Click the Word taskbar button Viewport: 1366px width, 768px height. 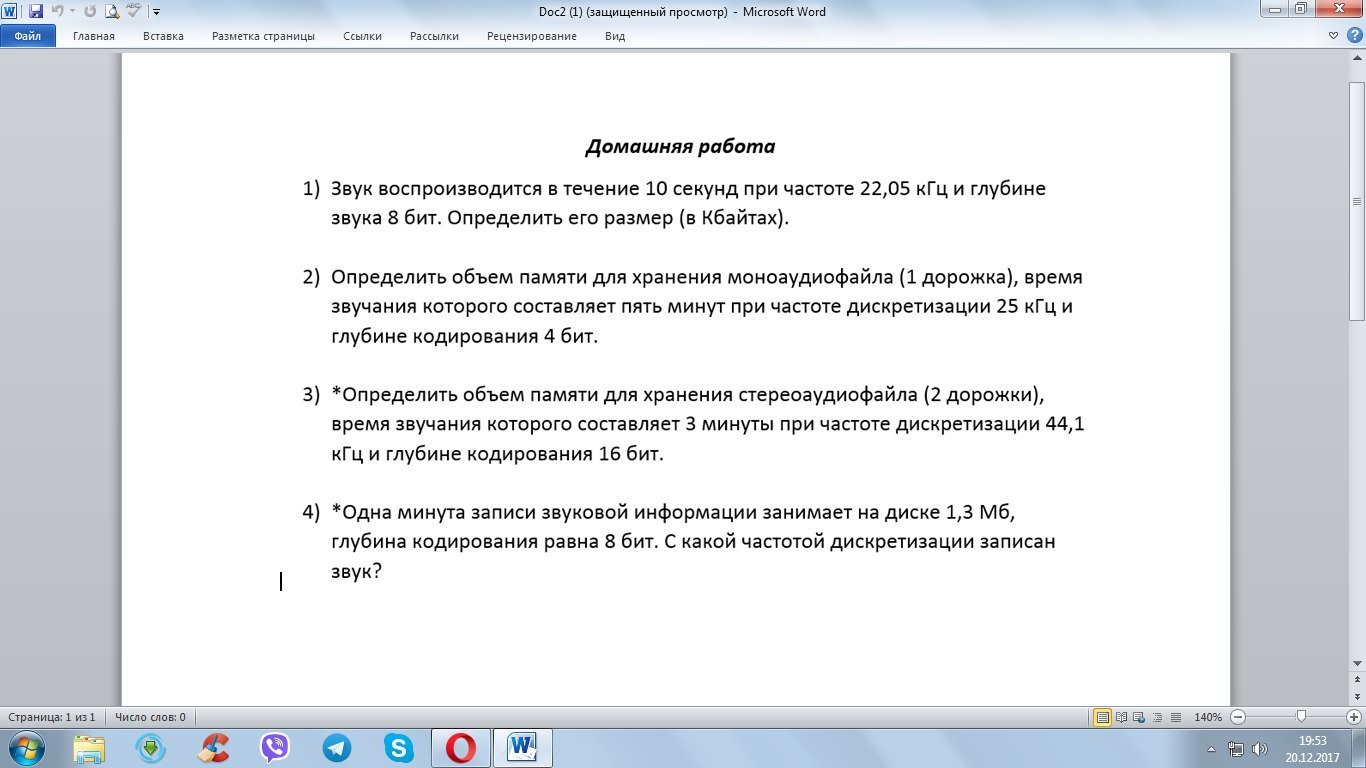coord(523,748)
